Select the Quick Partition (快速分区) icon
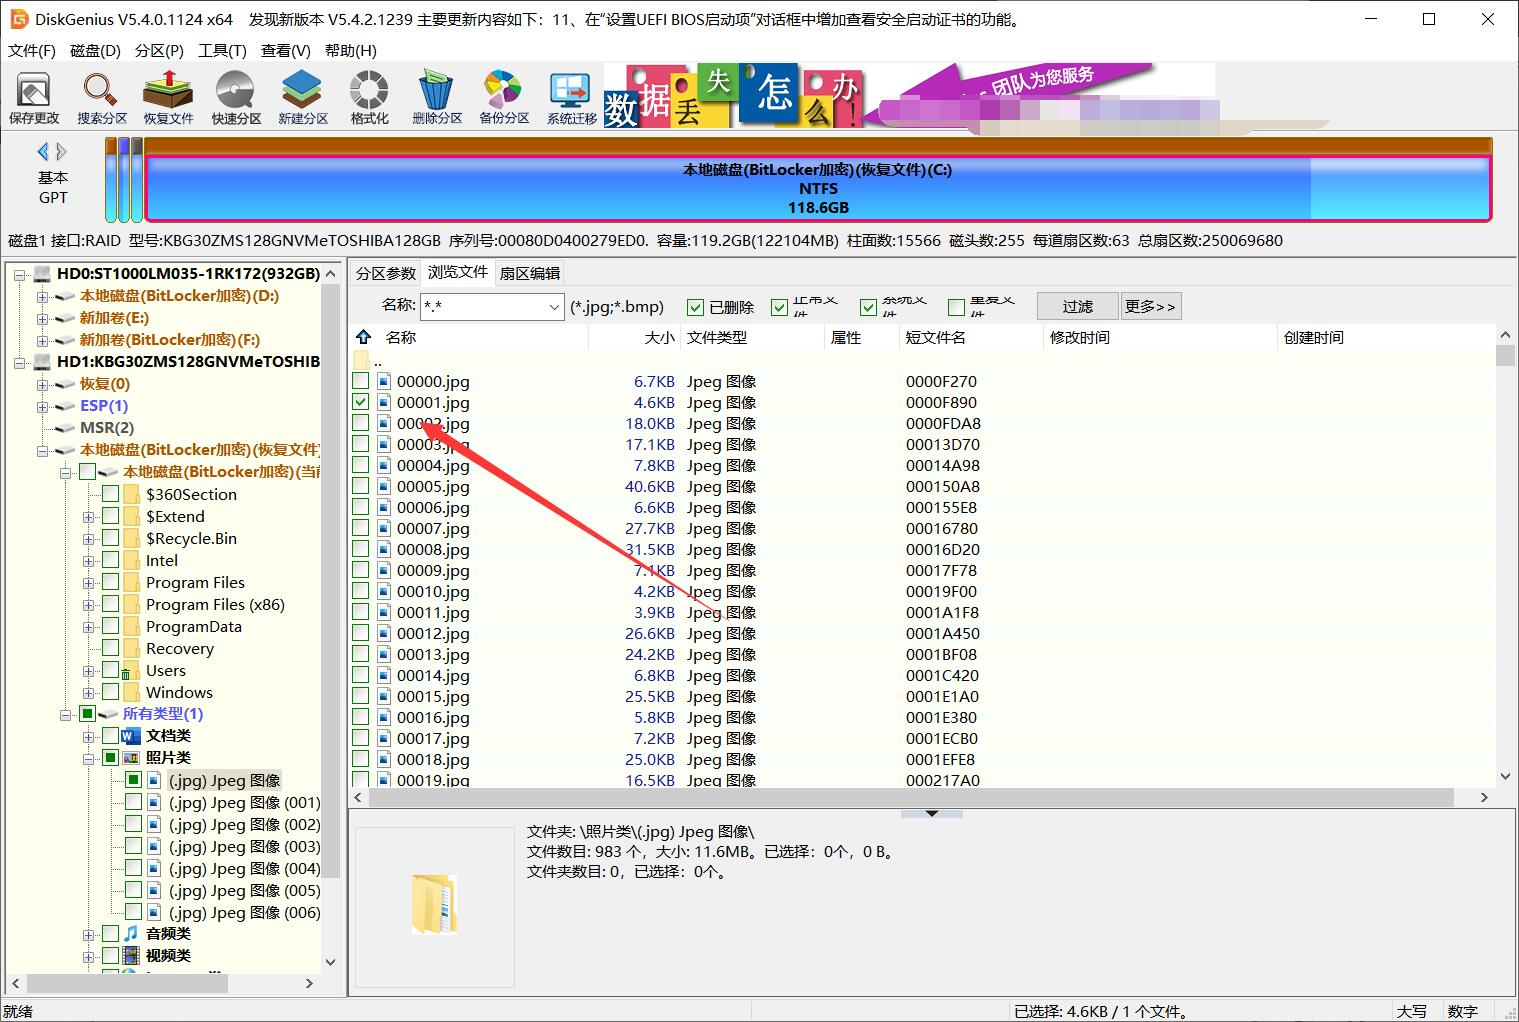 coord(236,98)
